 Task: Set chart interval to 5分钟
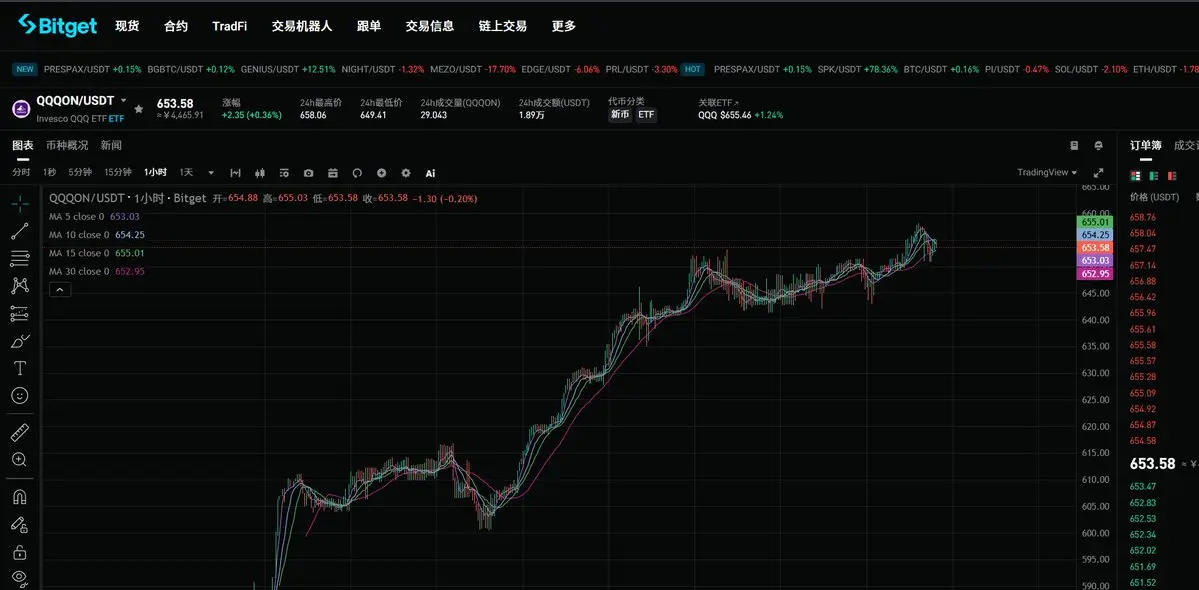(80, 173)
